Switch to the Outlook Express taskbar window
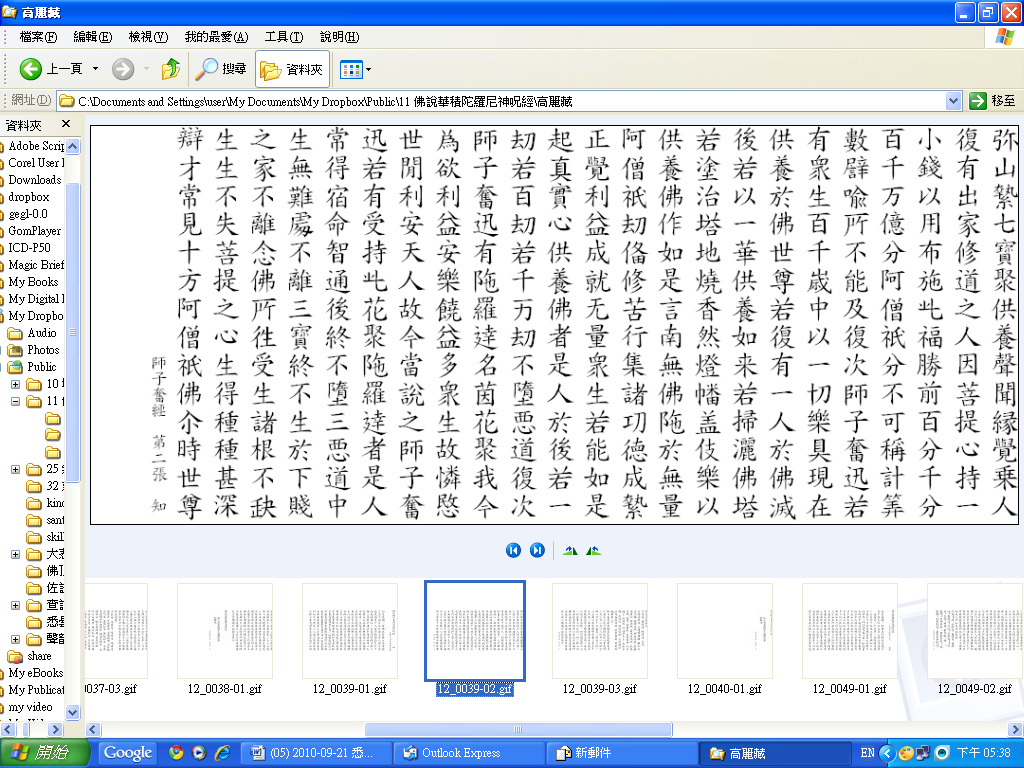 (x=460, y=753)
